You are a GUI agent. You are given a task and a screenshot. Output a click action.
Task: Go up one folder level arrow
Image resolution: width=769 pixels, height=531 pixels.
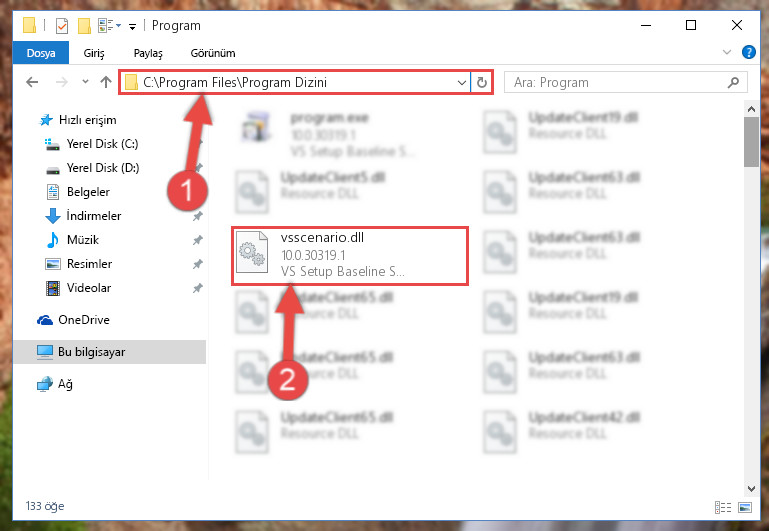coord(105,82)
